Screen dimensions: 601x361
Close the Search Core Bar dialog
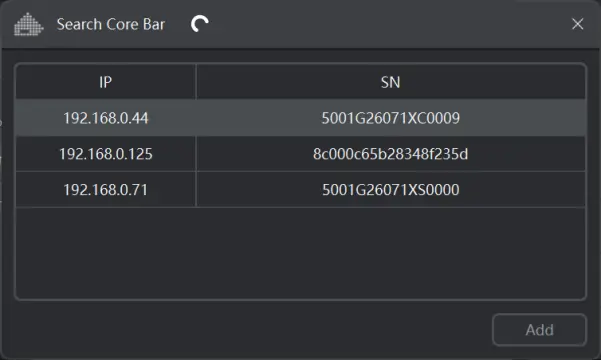(577, 24)
